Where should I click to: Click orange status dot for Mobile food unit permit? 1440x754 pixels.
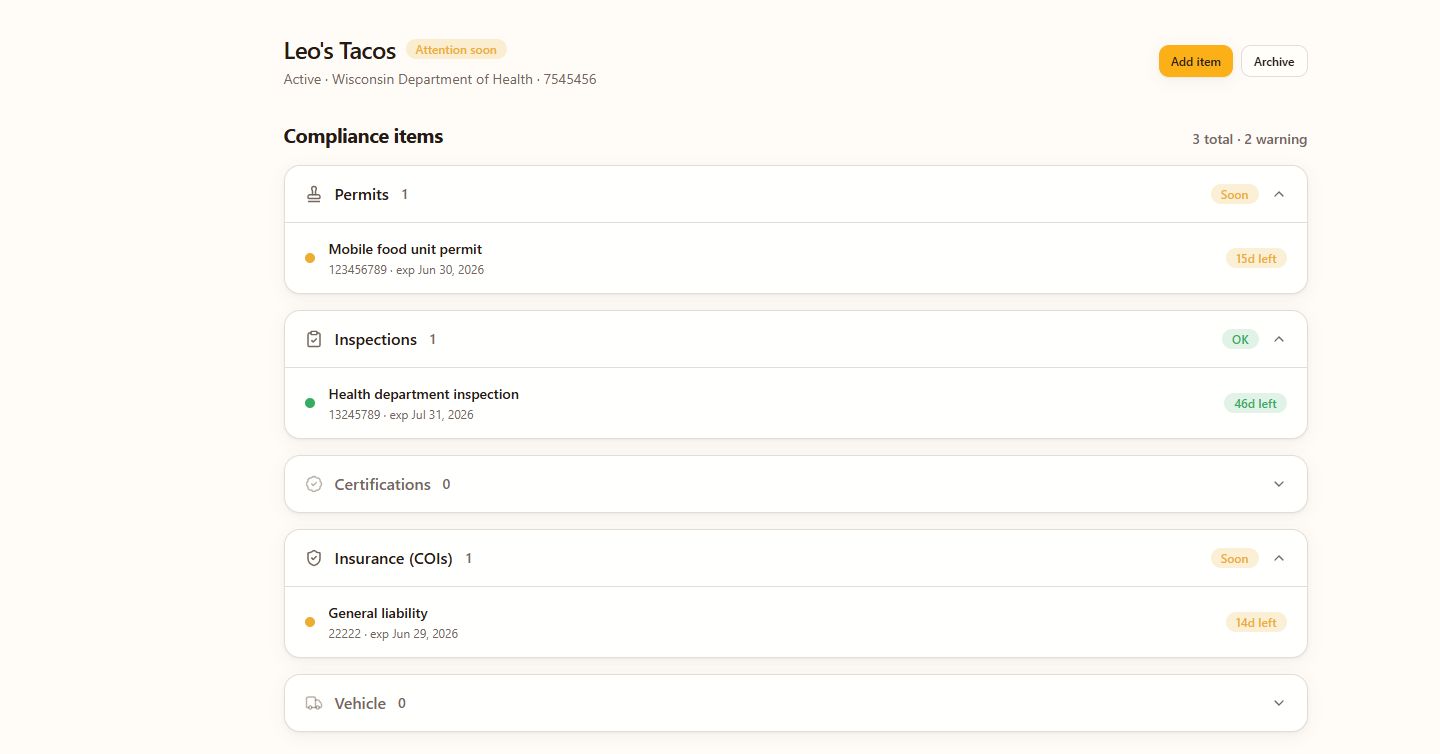310,258
